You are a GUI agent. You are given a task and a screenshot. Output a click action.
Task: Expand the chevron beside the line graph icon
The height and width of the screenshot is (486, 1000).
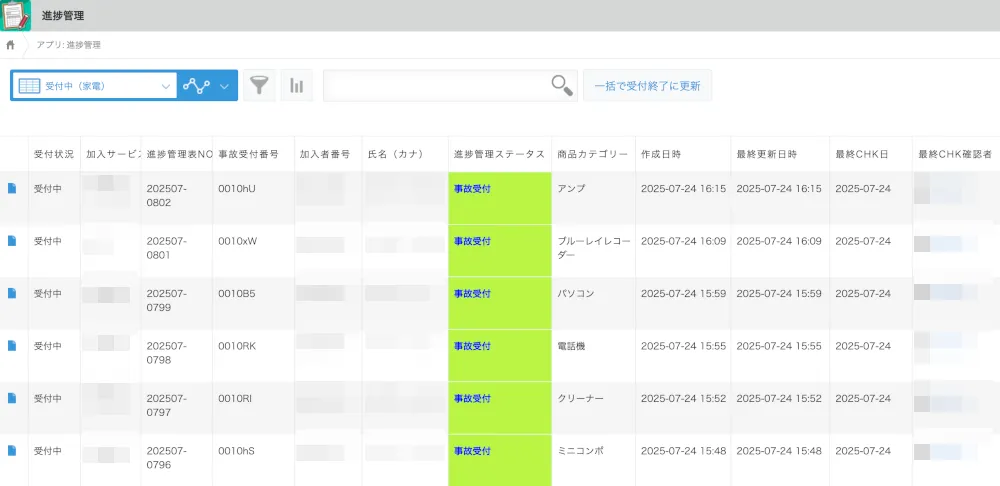224,86
